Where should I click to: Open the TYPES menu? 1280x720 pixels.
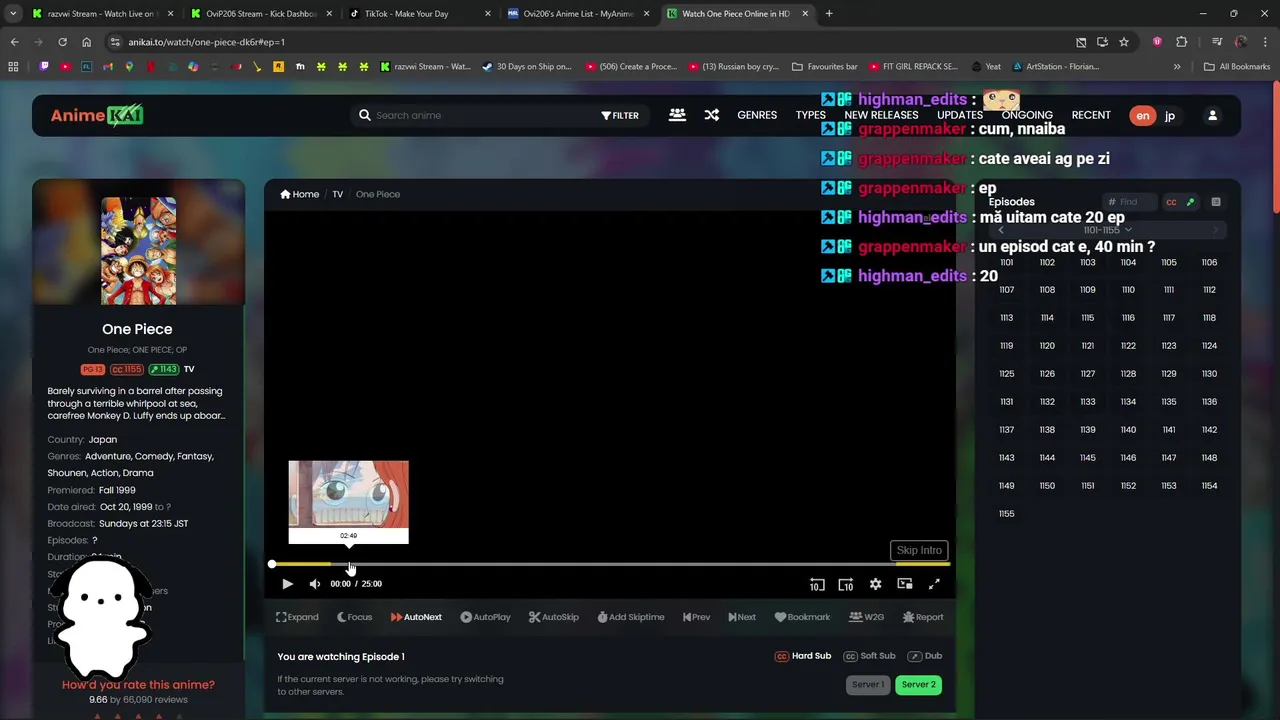[810, 115]
